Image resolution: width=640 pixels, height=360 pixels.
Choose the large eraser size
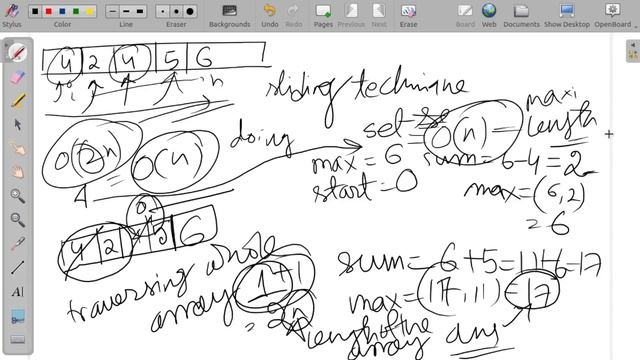(190, 11)
